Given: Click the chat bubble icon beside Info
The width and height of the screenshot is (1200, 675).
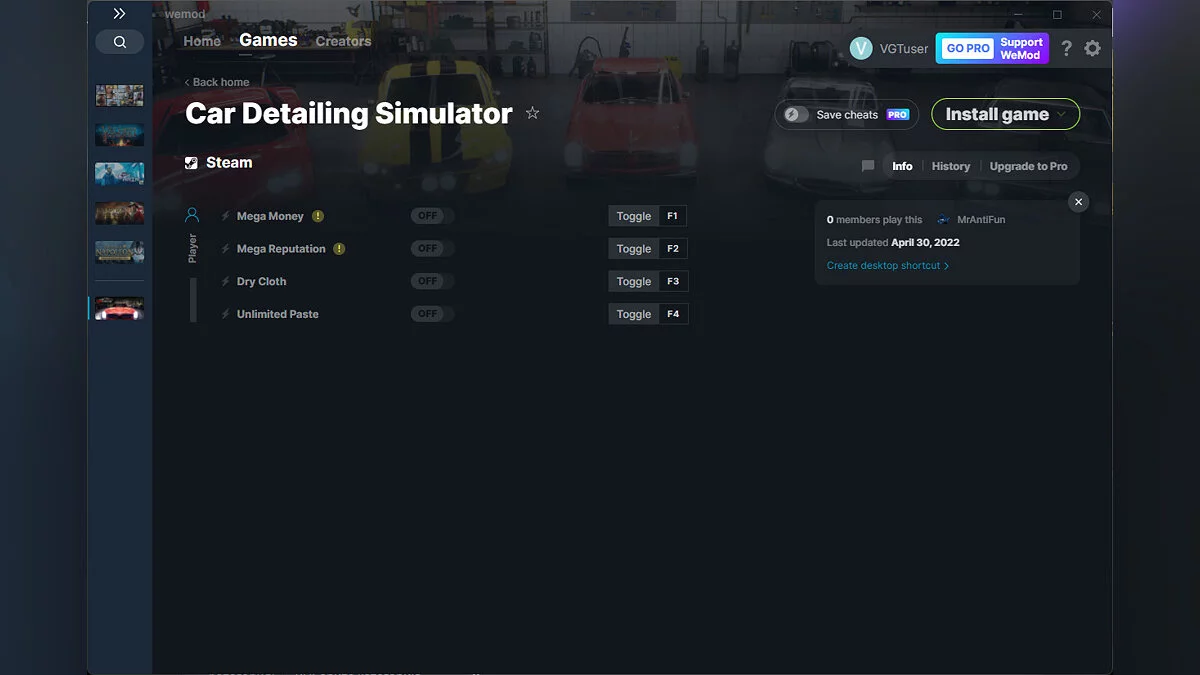Looking at the screenshot, I should (x=867, y=166).
